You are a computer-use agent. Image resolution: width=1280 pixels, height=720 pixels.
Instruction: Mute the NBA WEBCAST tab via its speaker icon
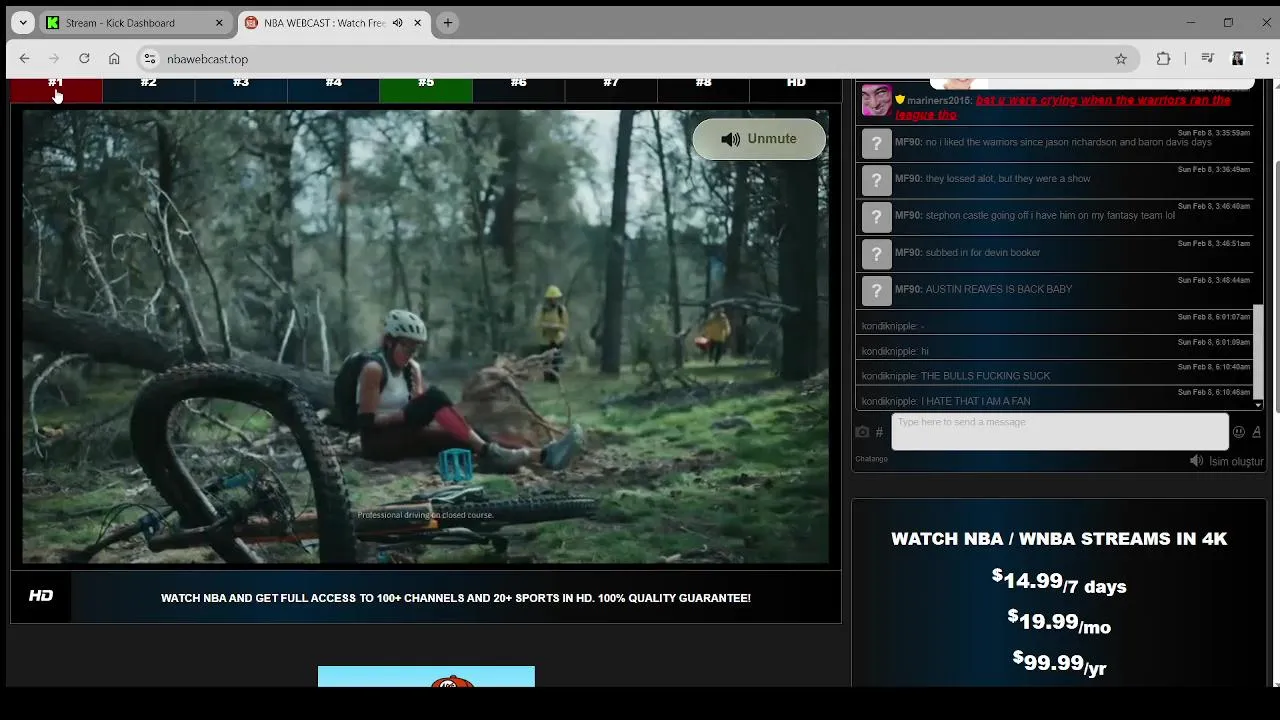coord(397,23)
